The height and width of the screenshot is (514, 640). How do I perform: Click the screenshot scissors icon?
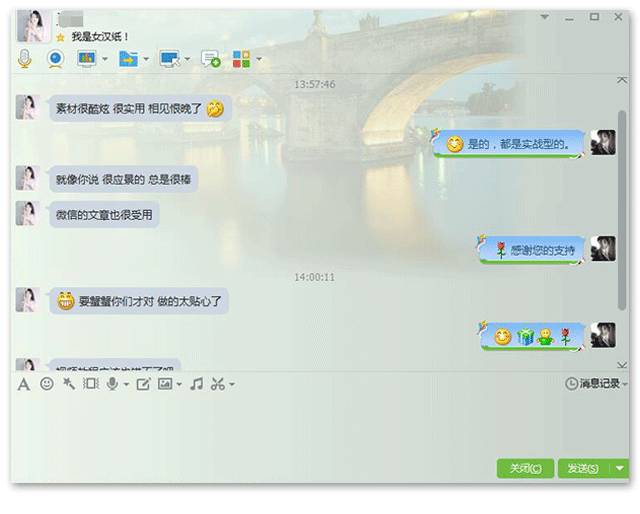218,384
